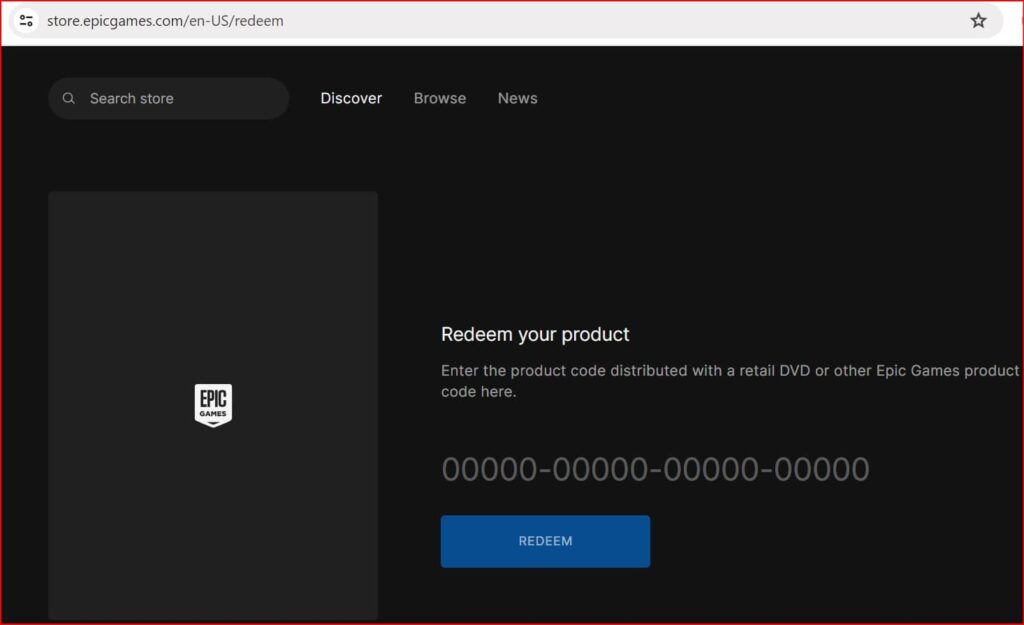Click the Redeem your product heading
This screenshot has height=625, width=1024.
[x=535, y=334]
